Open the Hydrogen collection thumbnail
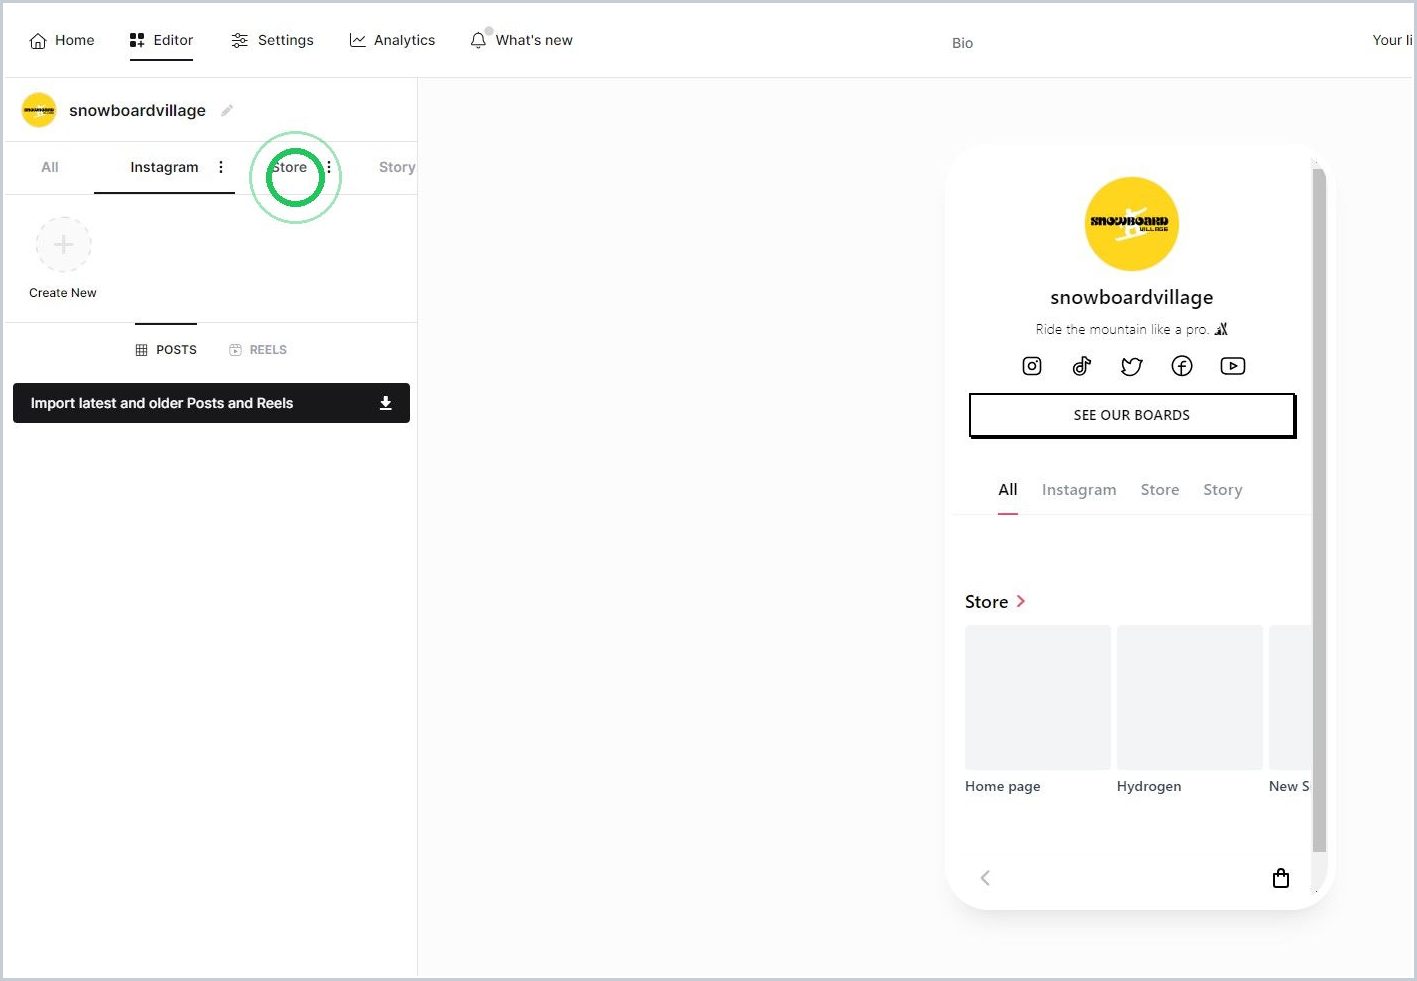The height and width of the screenshot is (981, 1417). [x=1190, y=697]
